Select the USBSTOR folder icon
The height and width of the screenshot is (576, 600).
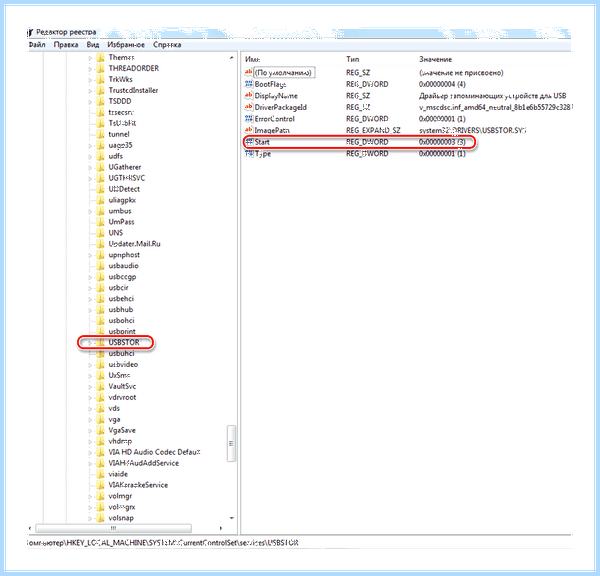click(100, 342)
